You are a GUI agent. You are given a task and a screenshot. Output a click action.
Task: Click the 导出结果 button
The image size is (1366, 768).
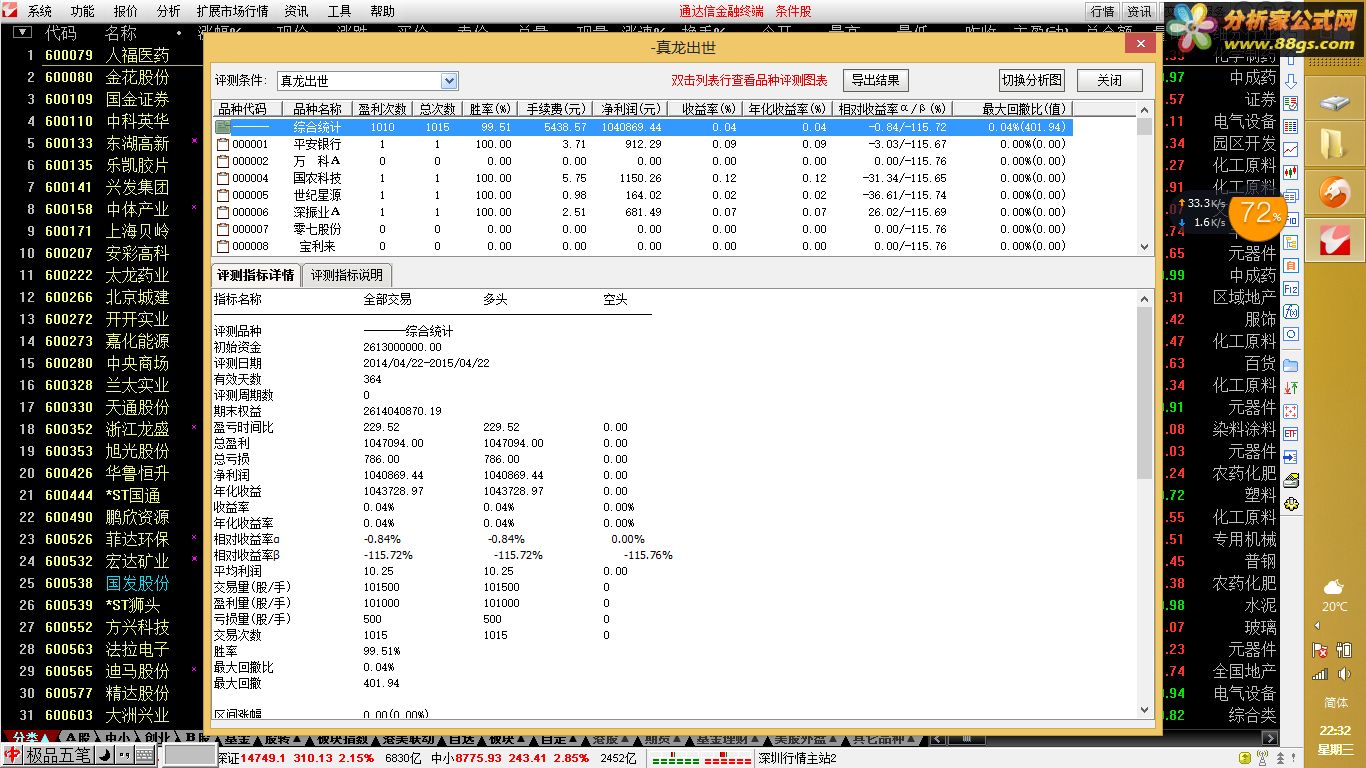pos(875,81)
